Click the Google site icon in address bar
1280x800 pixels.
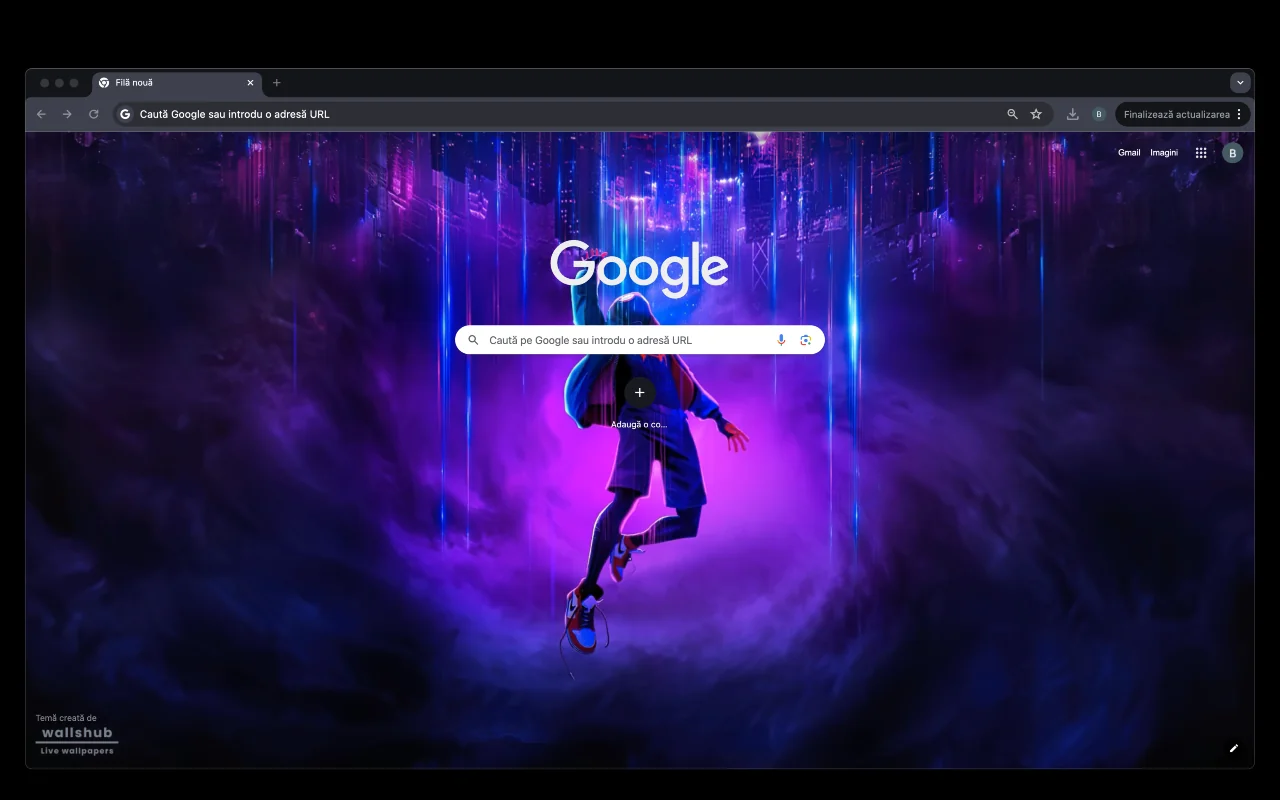click(x=125, y=114)
